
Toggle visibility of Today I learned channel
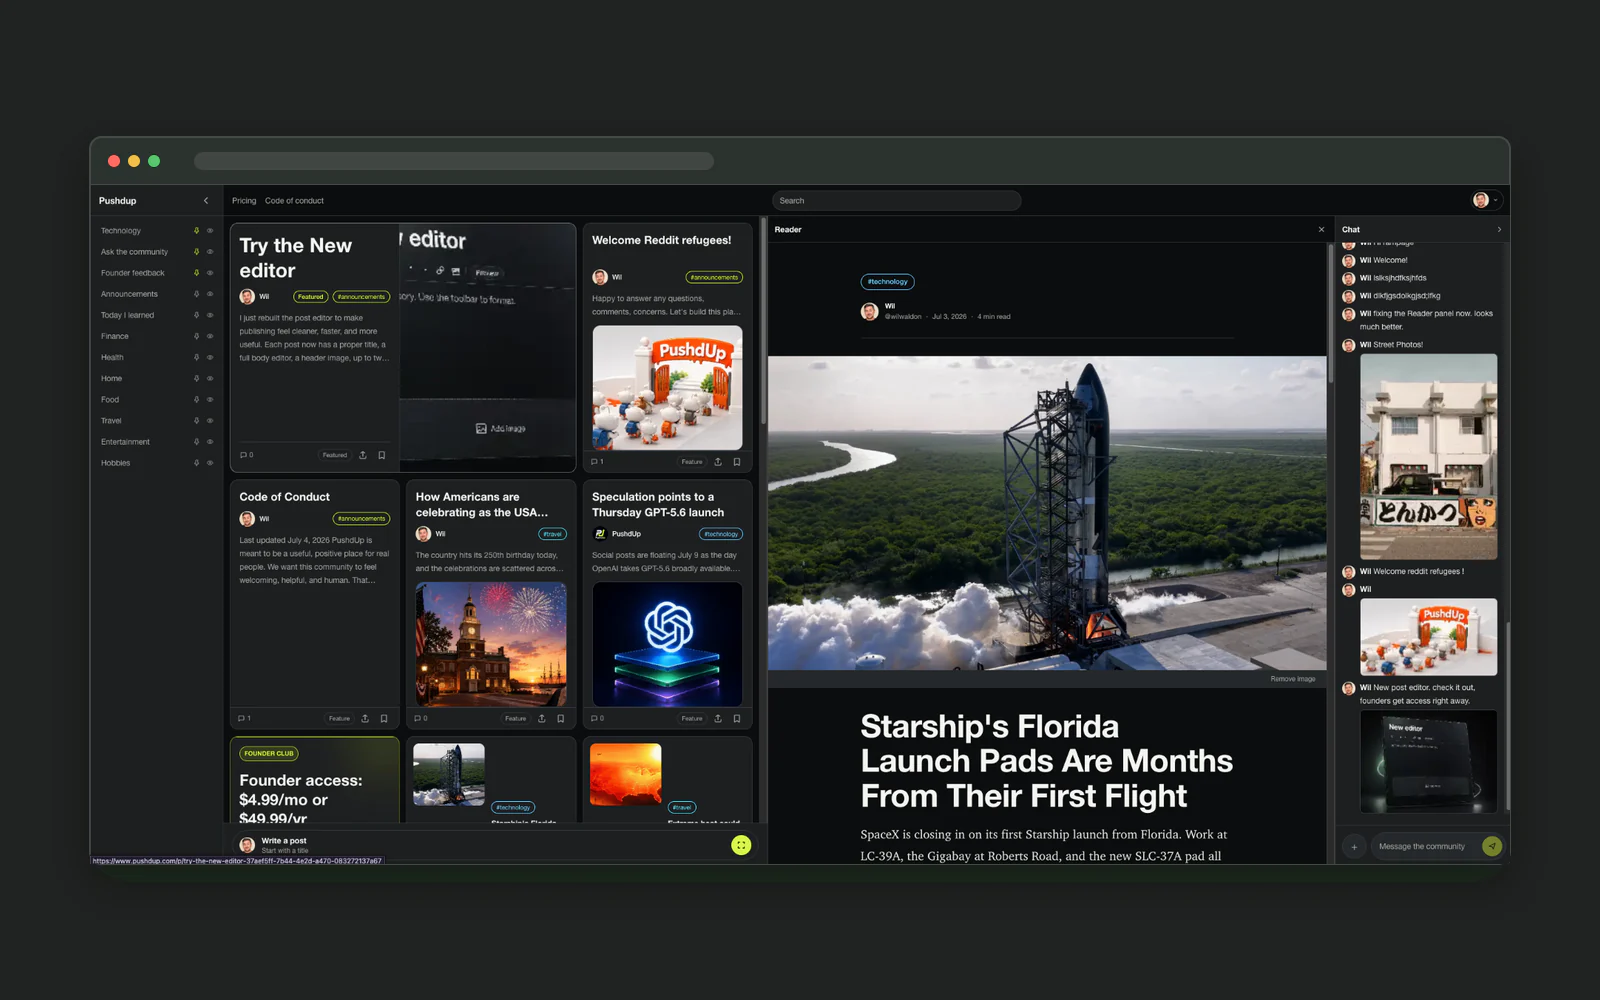pyautogui.click(x=210, y=315)
